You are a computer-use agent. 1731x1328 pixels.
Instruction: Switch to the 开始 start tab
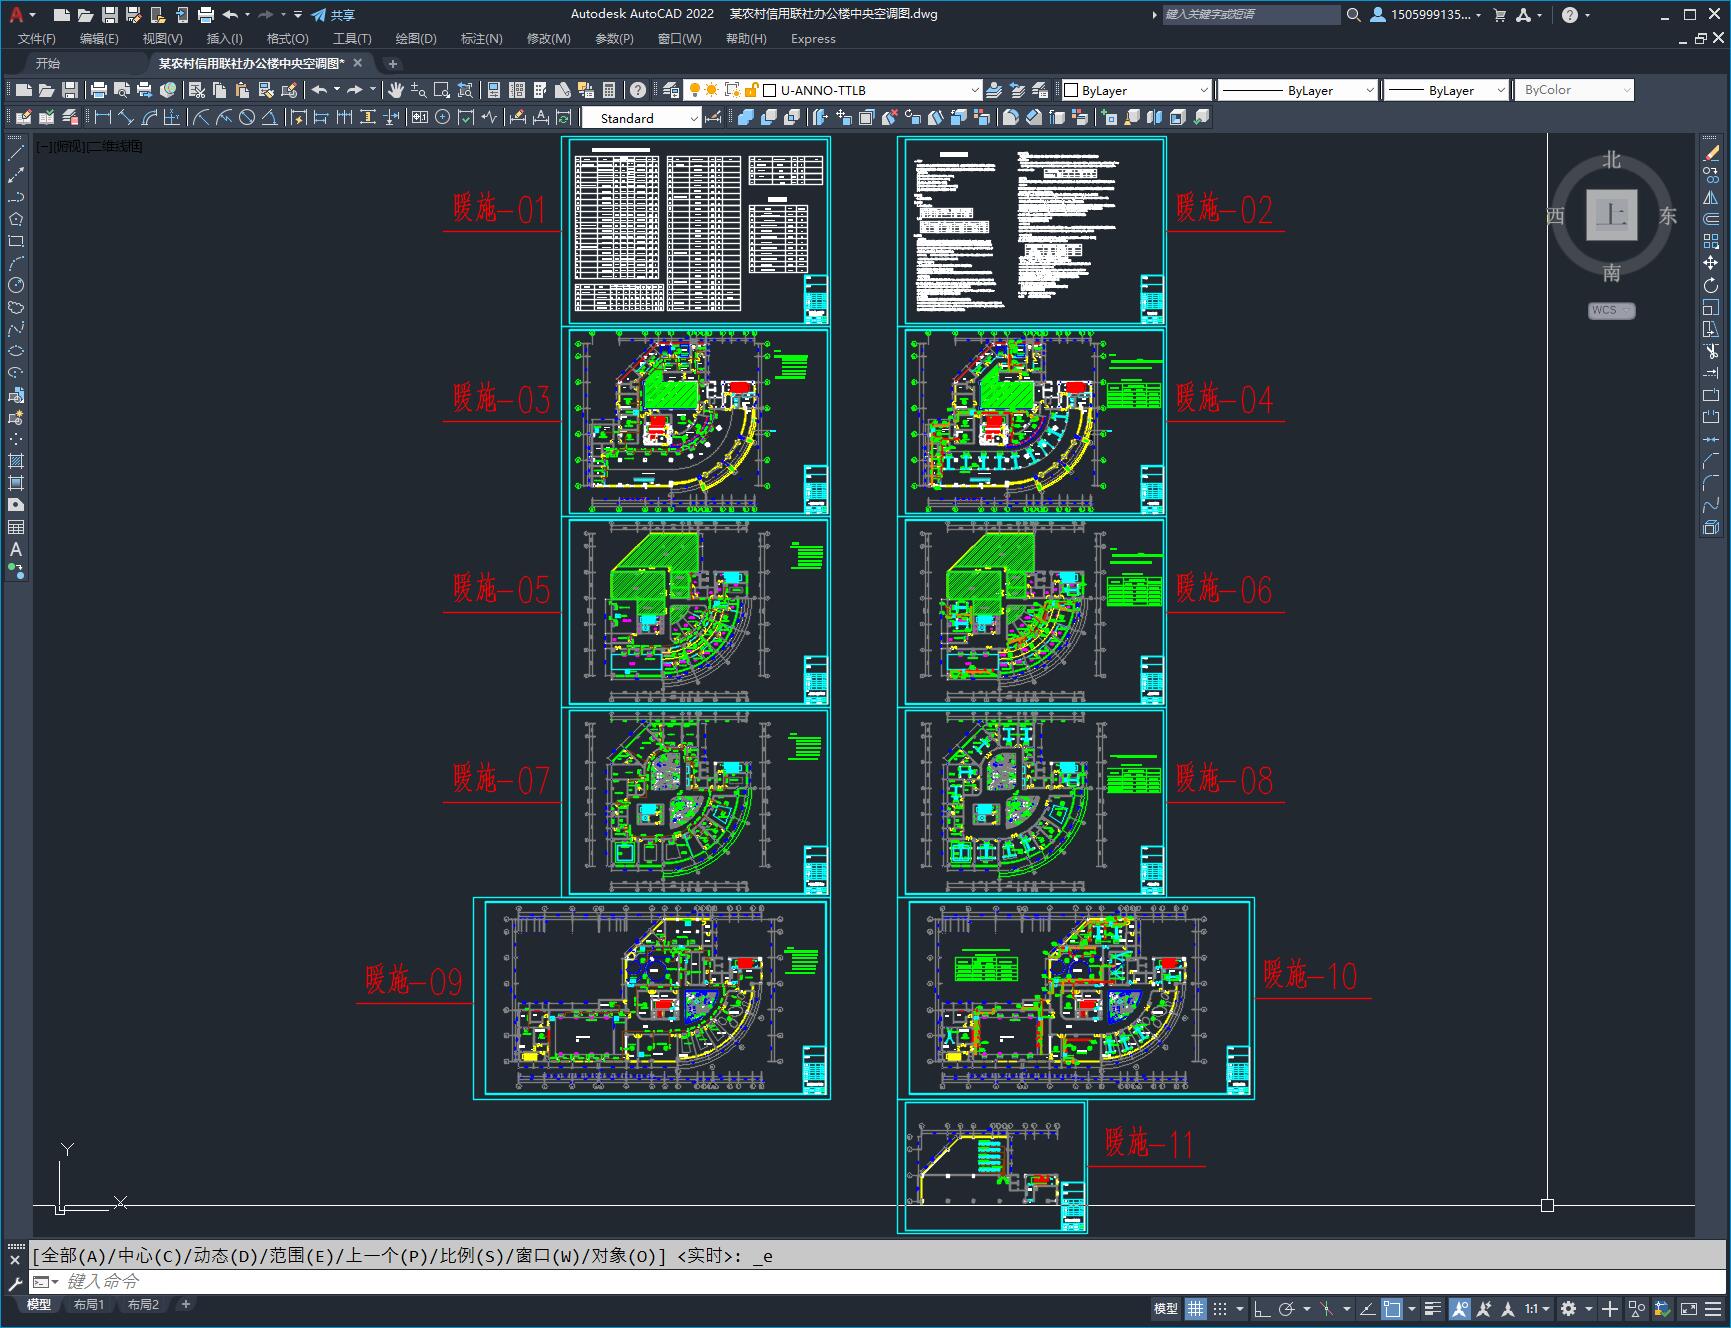48,63
